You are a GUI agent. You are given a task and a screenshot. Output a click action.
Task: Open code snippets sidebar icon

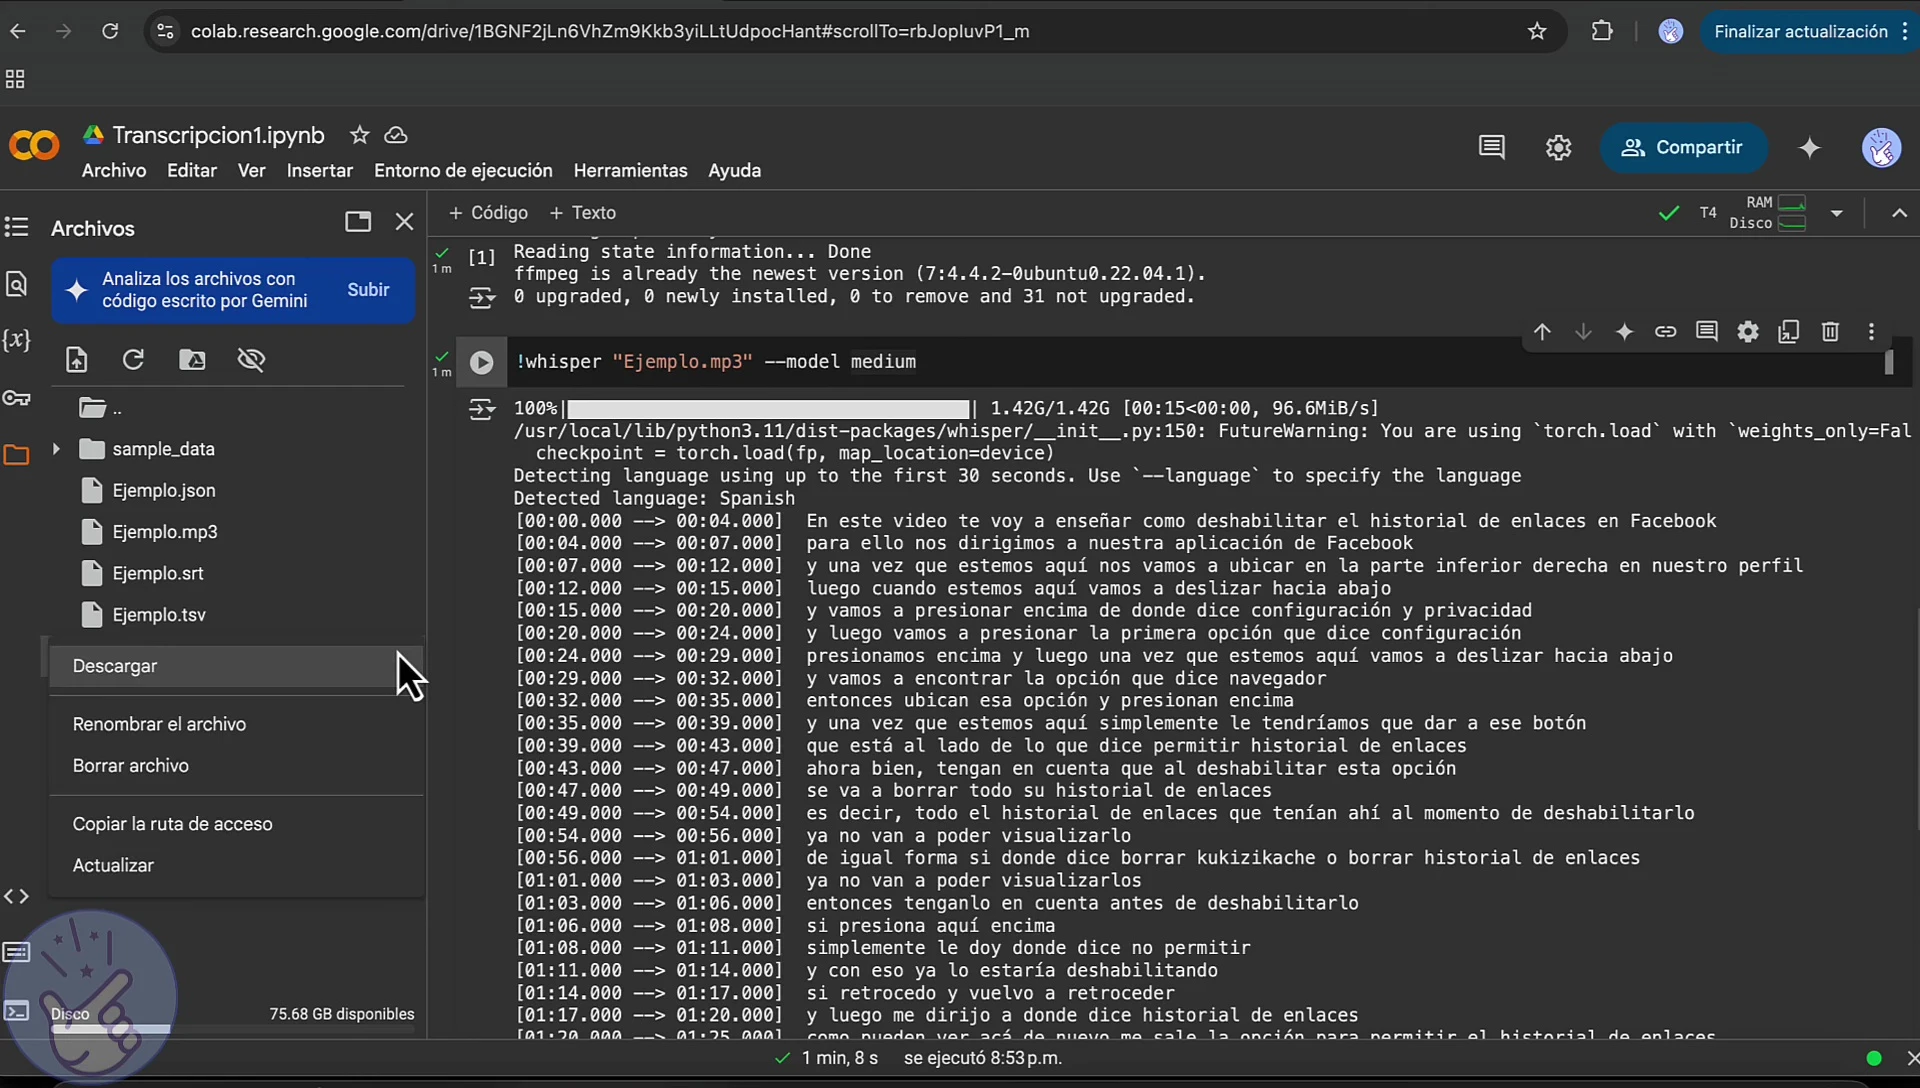tap(17, 897)
